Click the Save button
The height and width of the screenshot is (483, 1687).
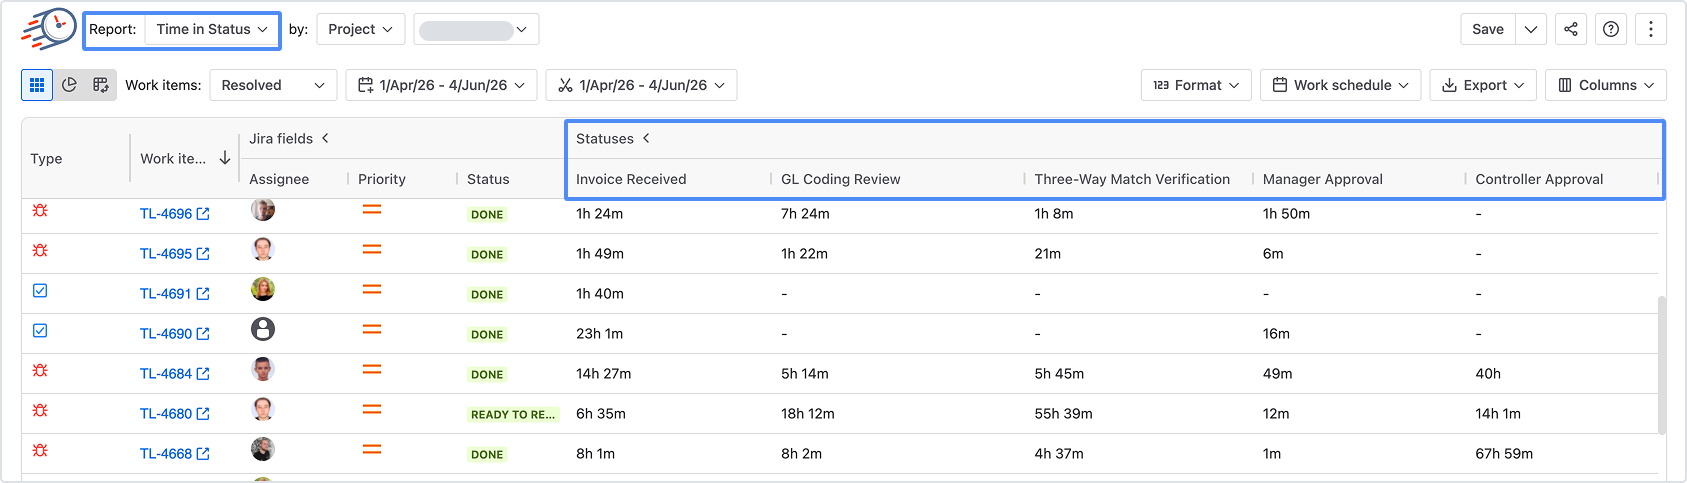pyautogui.click(x=1488, y=29)
